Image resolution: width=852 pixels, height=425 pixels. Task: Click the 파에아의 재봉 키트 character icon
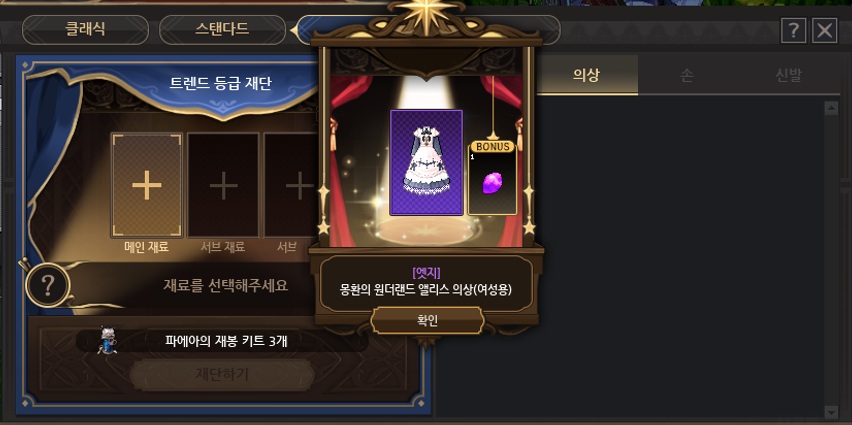click(x=106, y=341)
